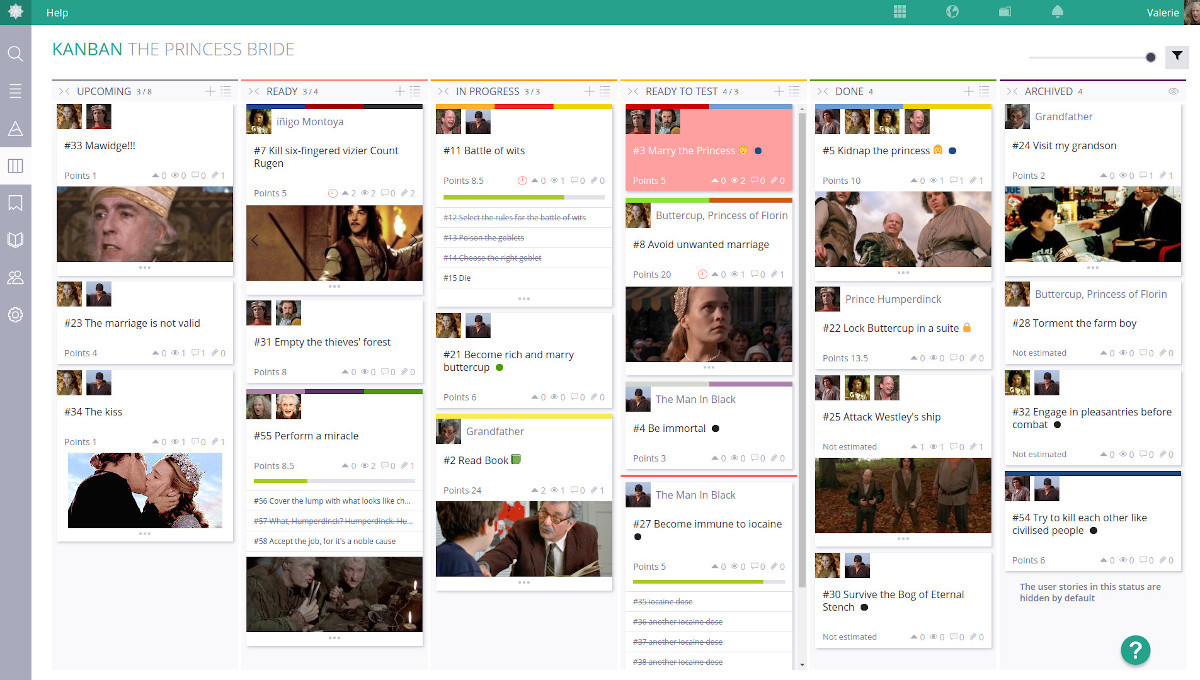Add a new story to UPCOMING column

click(210, 91)
